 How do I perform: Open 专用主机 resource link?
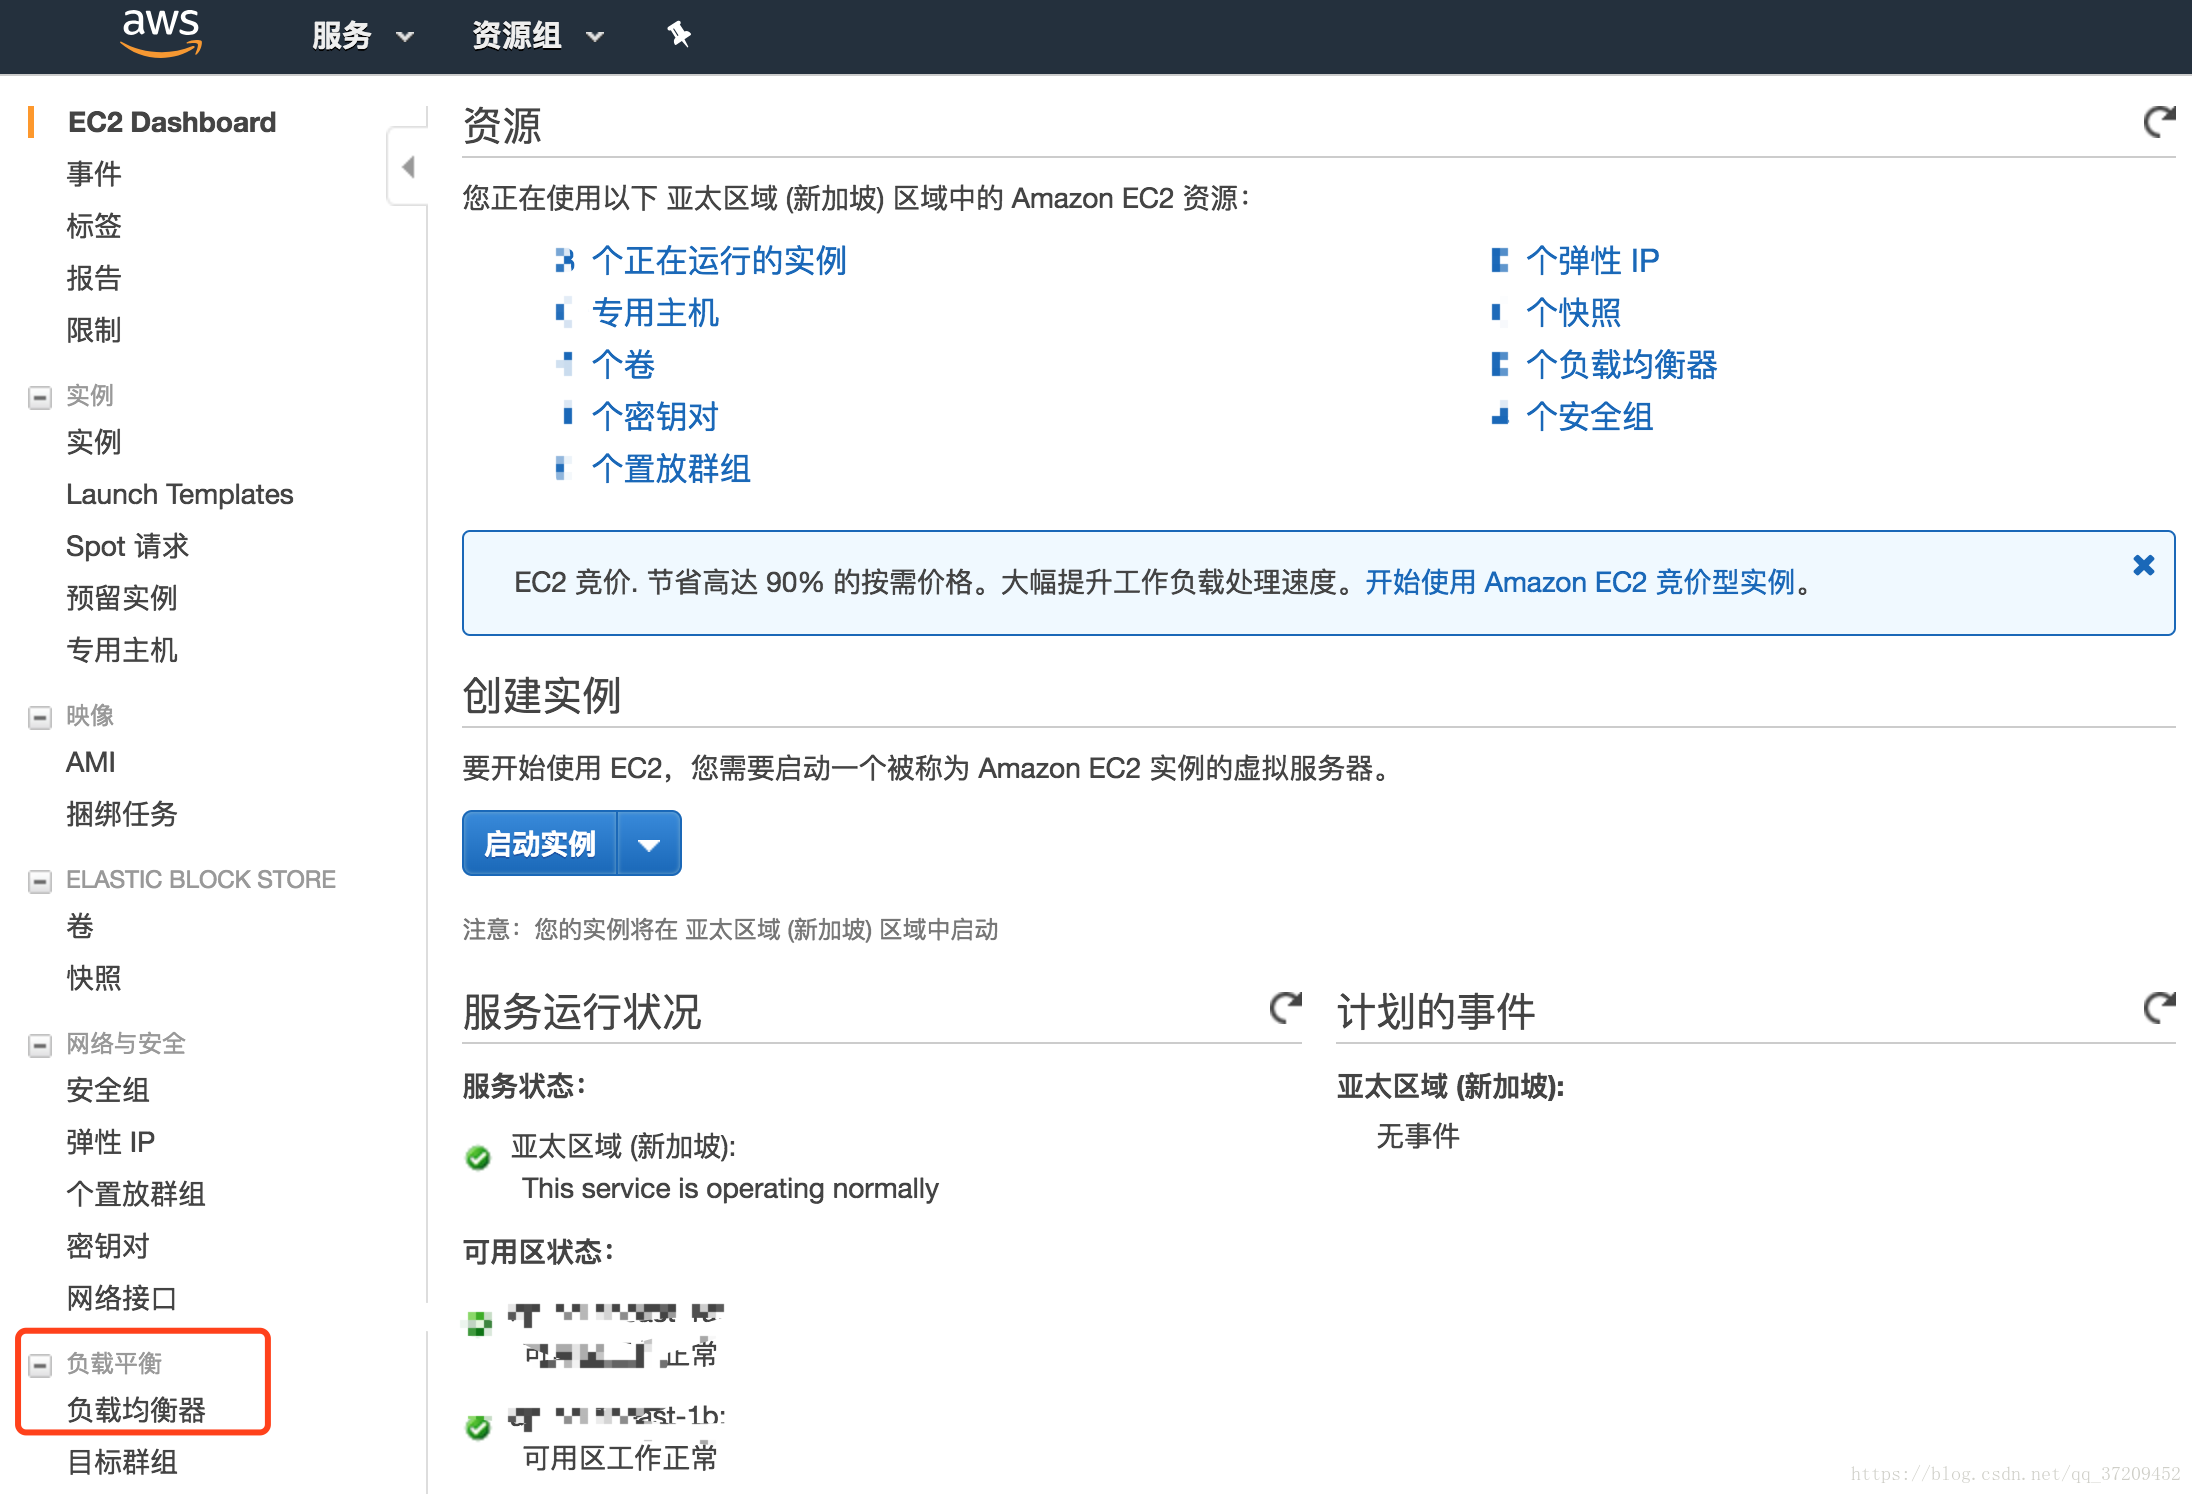point(655,313)
